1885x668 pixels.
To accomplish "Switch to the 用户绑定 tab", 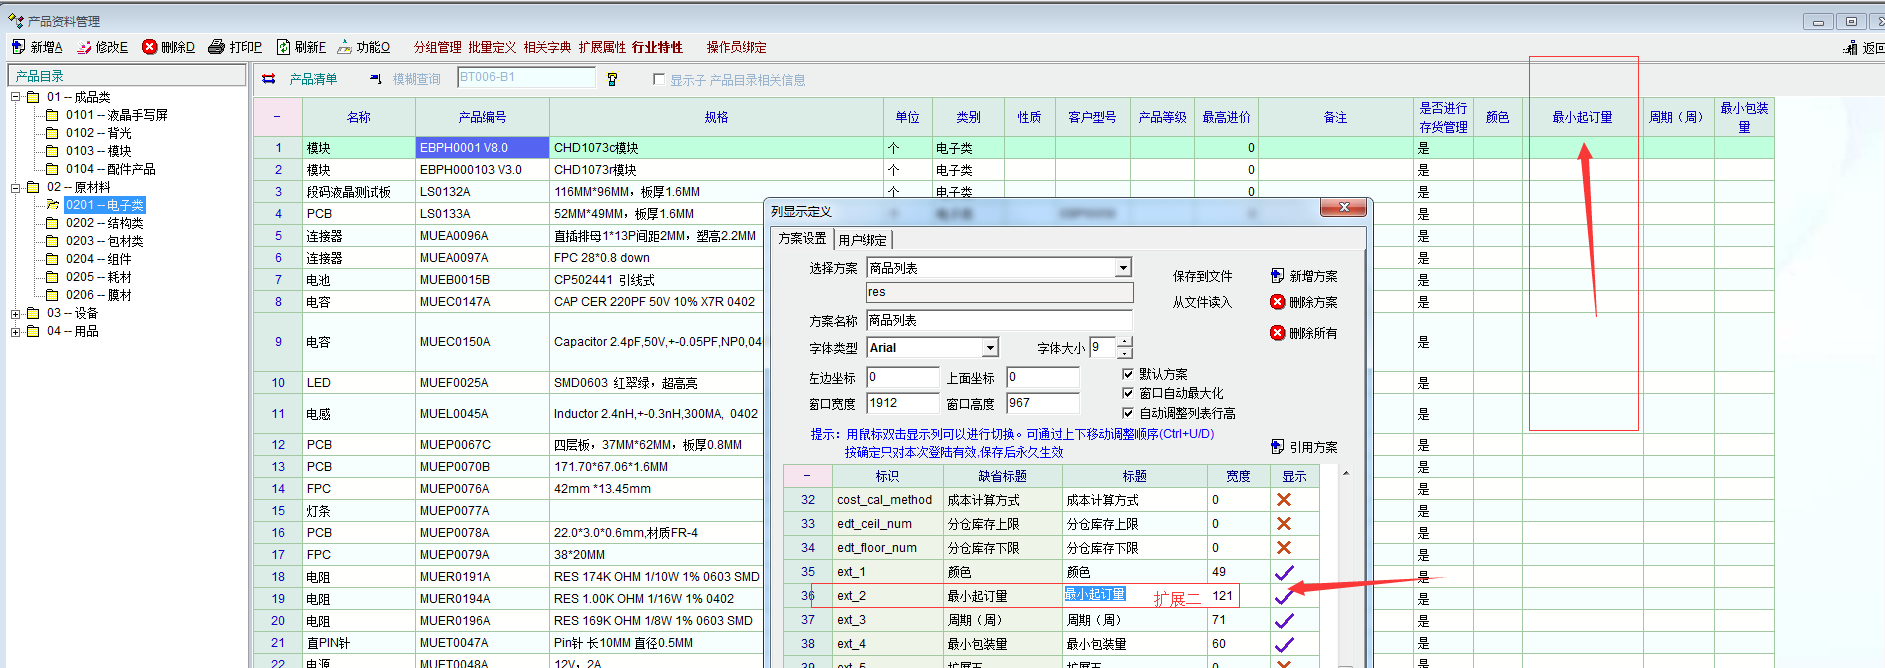I will (862, 240).
